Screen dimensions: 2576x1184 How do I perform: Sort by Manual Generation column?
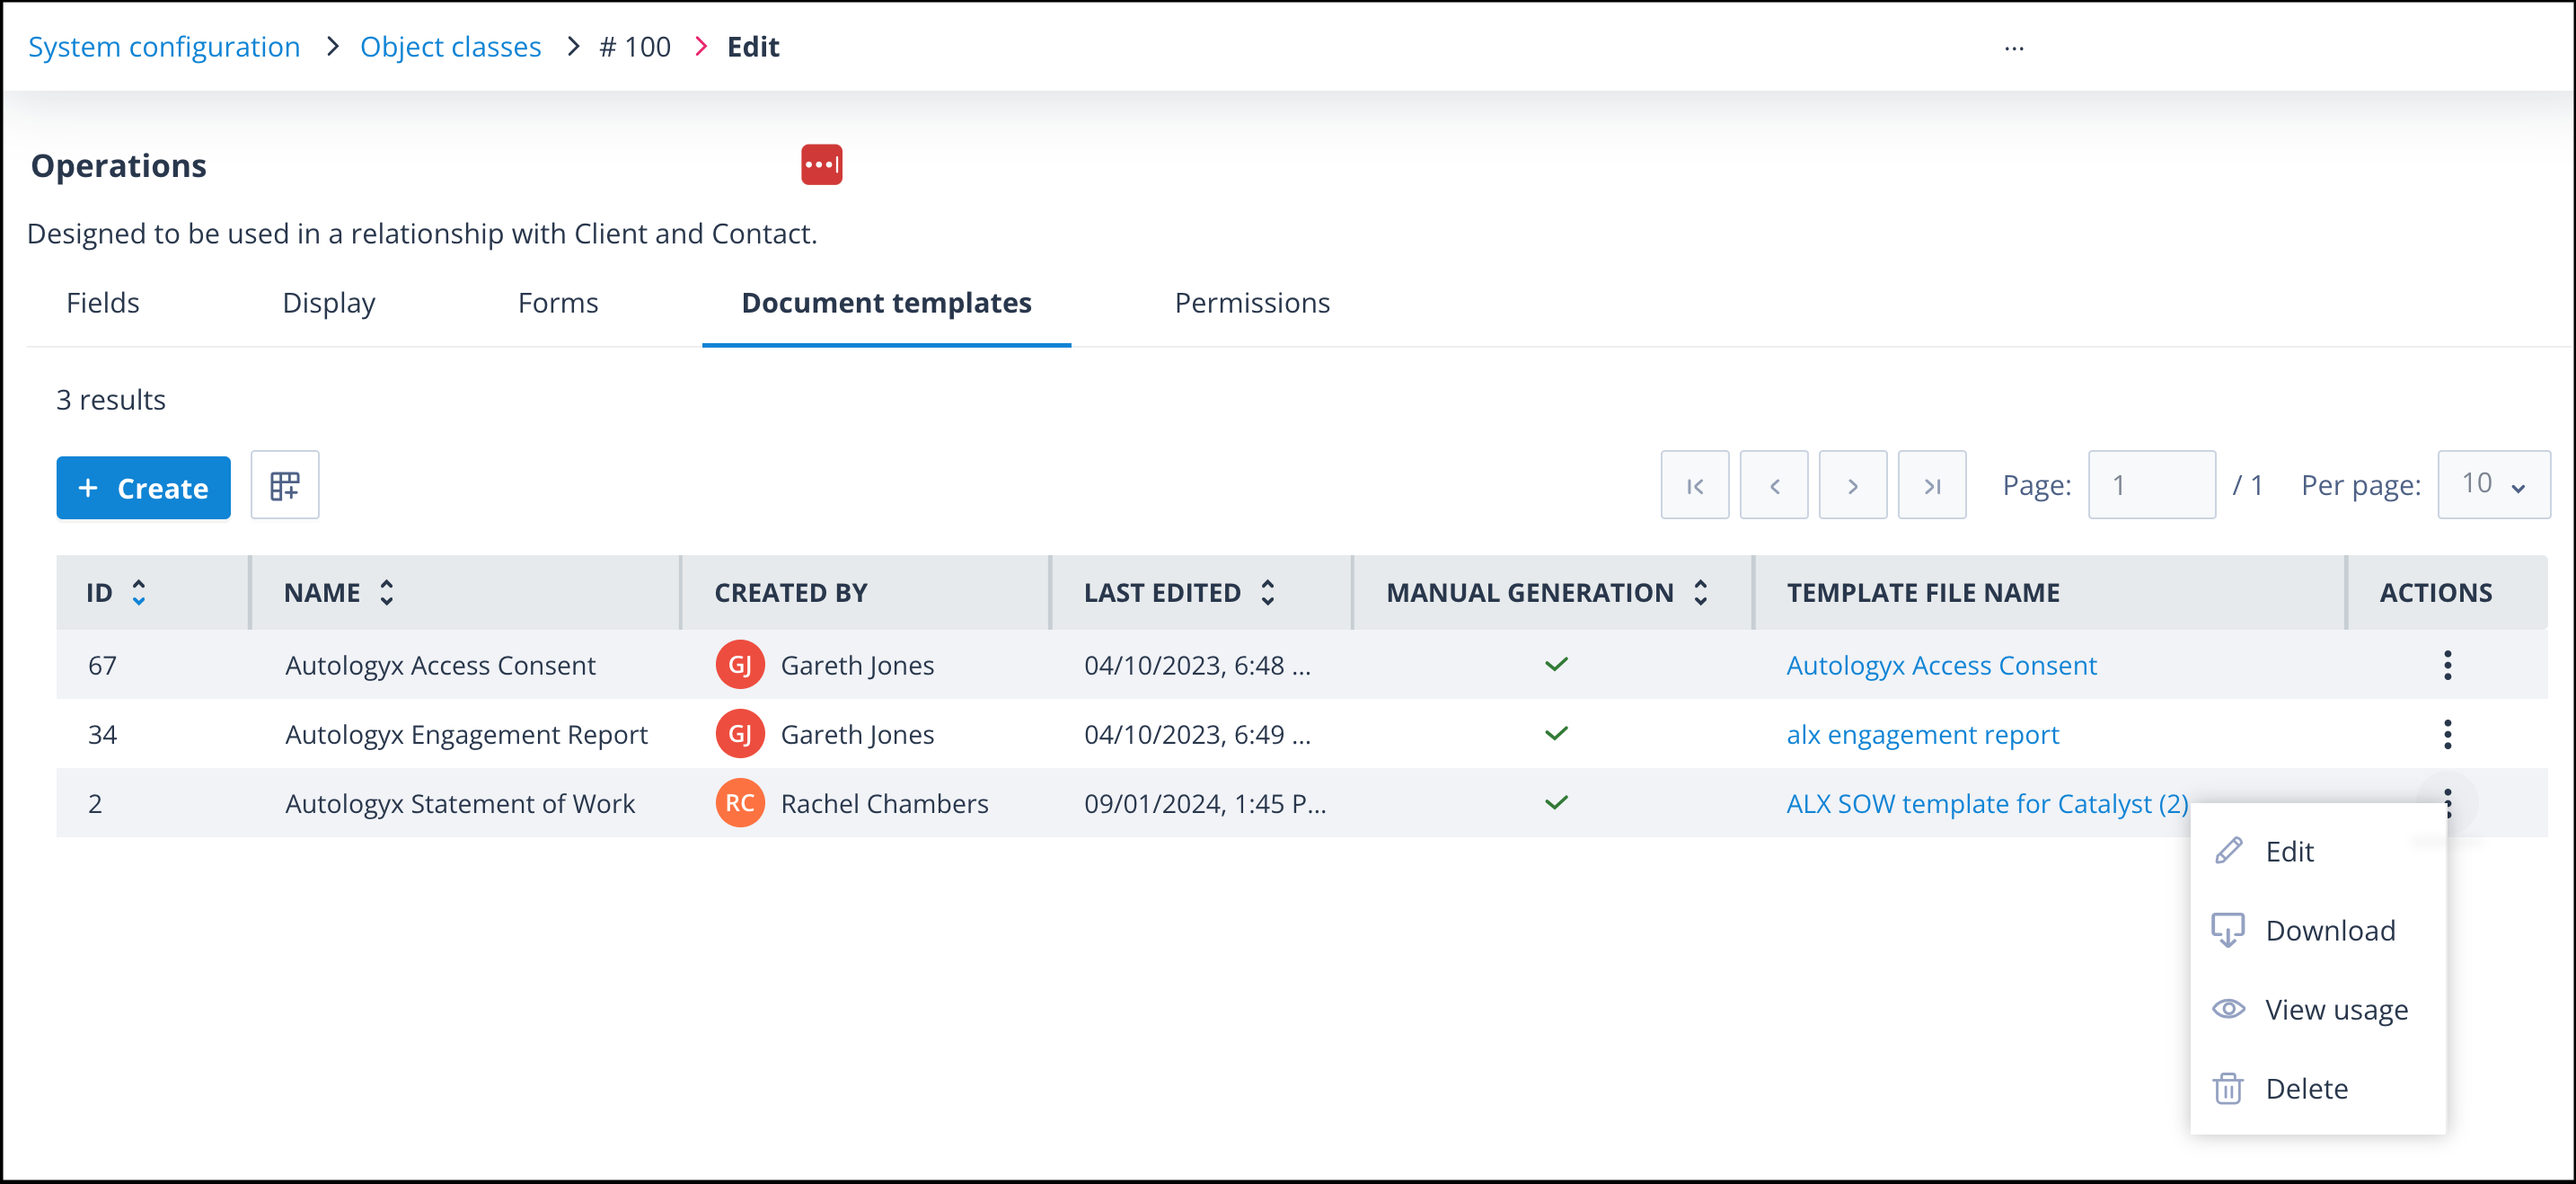click(x=1701, y=593)
